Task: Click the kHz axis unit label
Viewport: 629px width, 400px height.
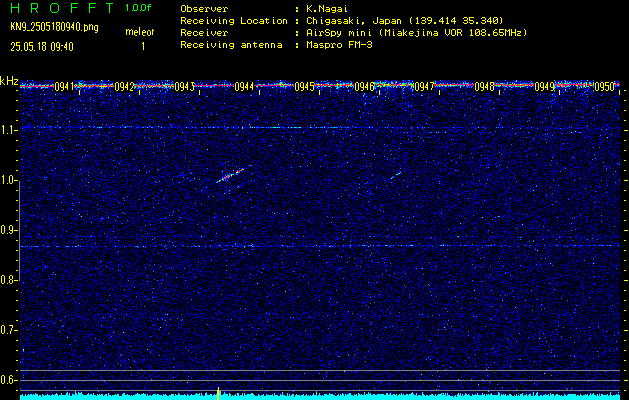Action: point(9,81)
